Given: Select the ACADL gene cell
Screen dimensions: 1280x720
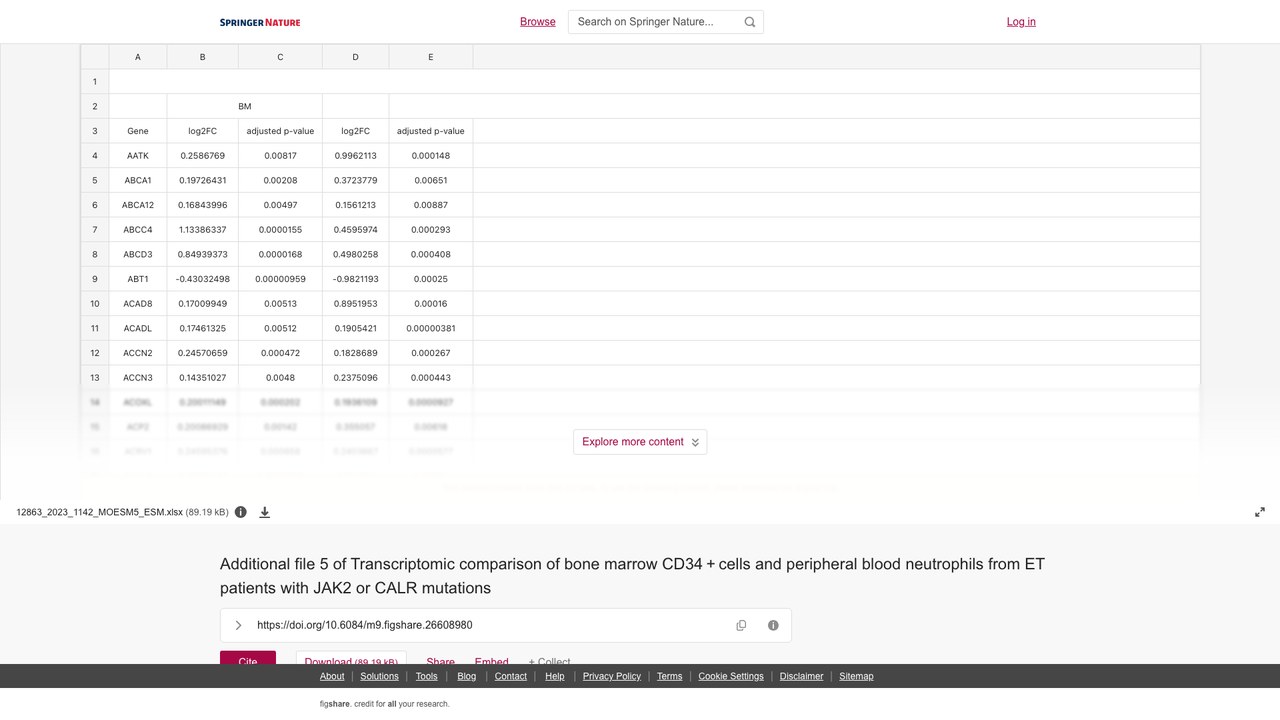Looking at the screenshot, I should tap(138, 328).
